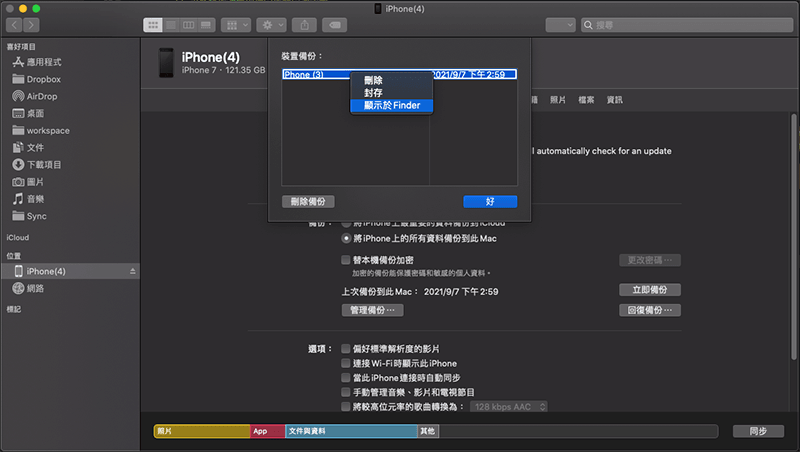Click the iCloud sidebar heading
The image size is (800, 452).
coord(18,238)
